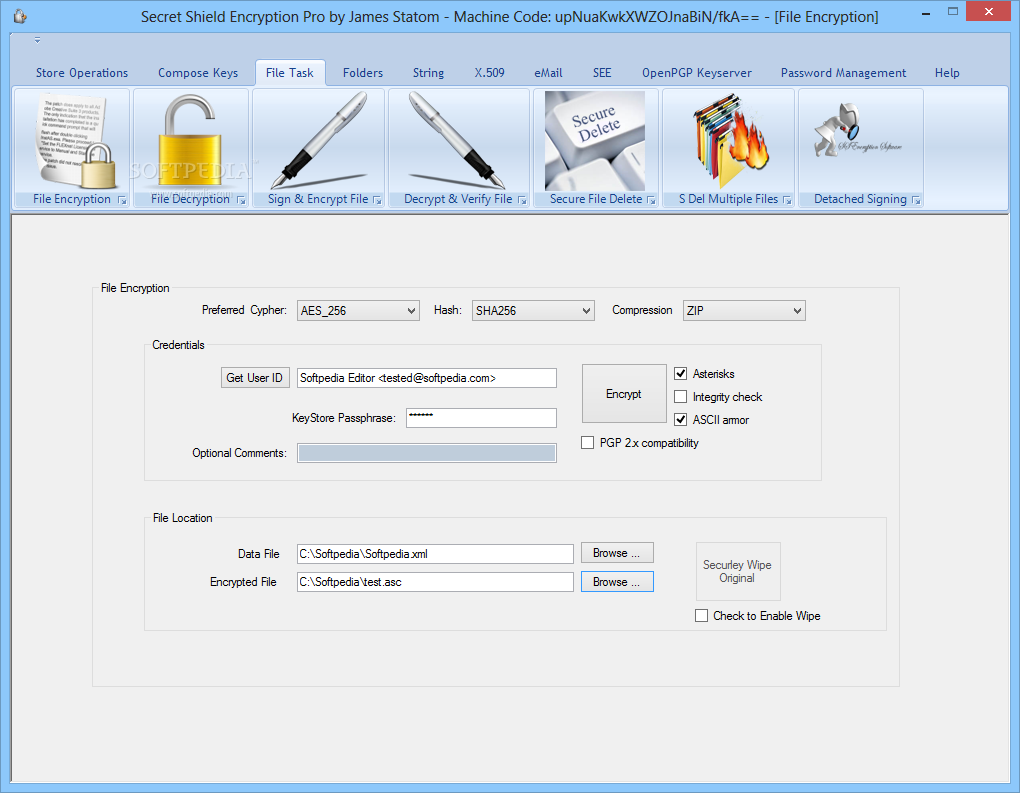The image size is (1020, 793).
Task: Click the Get User ID button
Action: tap(254, 378)
